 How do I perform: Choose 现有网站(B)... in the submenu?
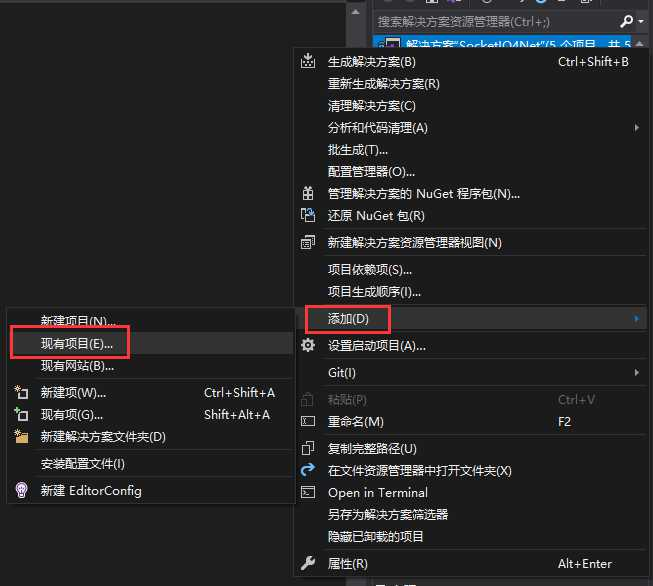click(x=151, y=366)
